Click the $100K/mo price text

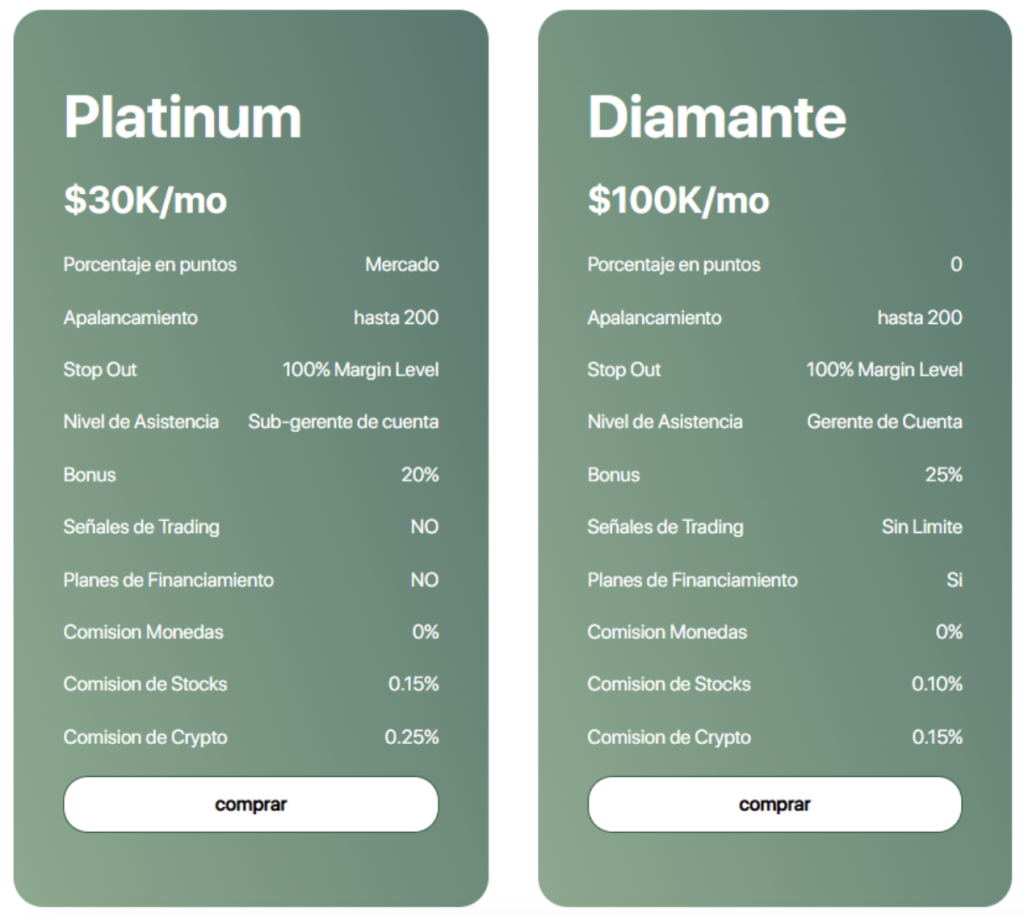pyautogui.click(x=678, y=200)
